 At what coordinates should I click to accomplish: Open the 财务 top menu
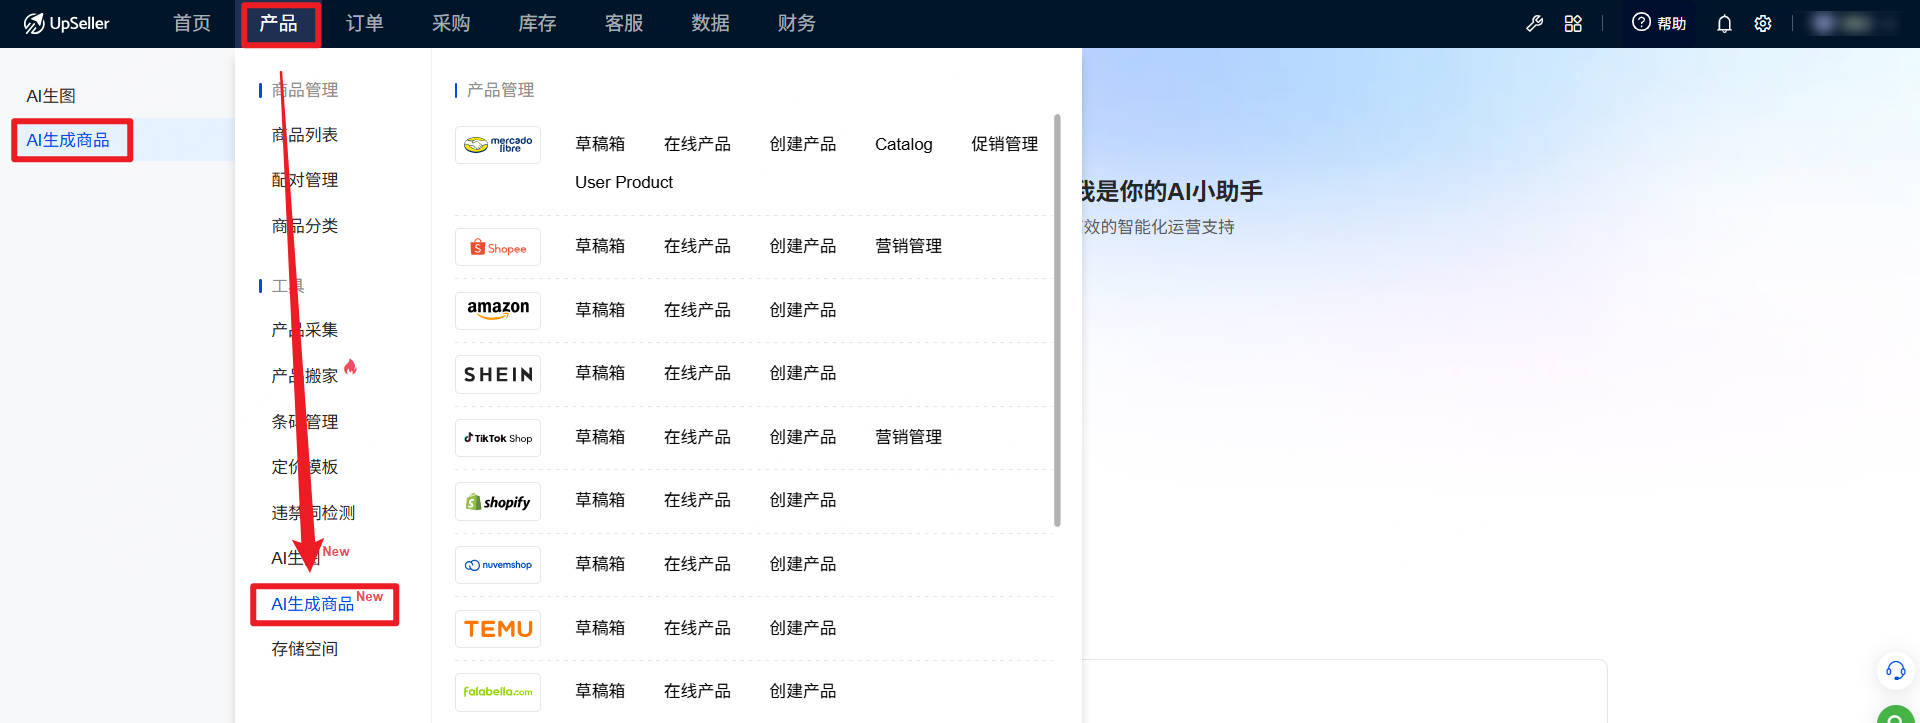coord(797,23)
